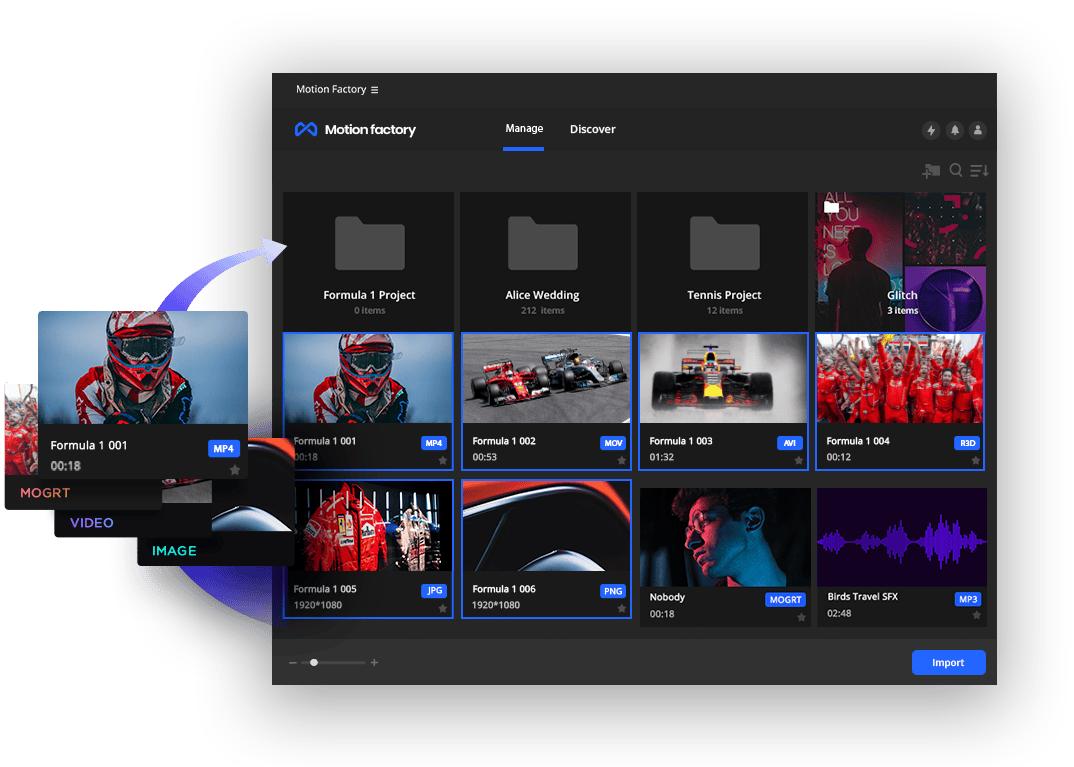Click the "Formula 1 004" file name

pos(858,441)
